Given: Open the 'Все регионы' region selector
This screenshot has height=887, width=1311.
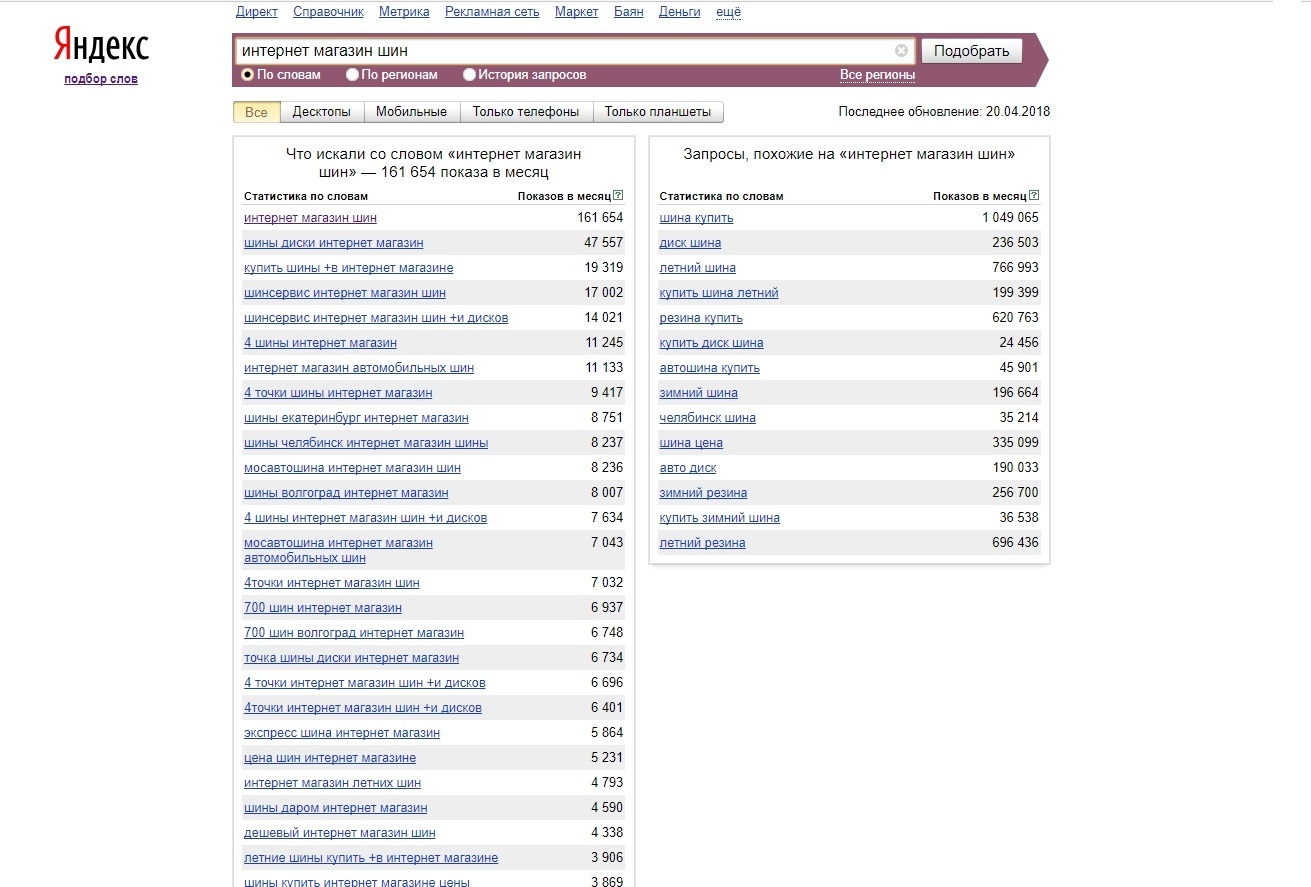Looking at the screenshot, I should coord(877,75).
